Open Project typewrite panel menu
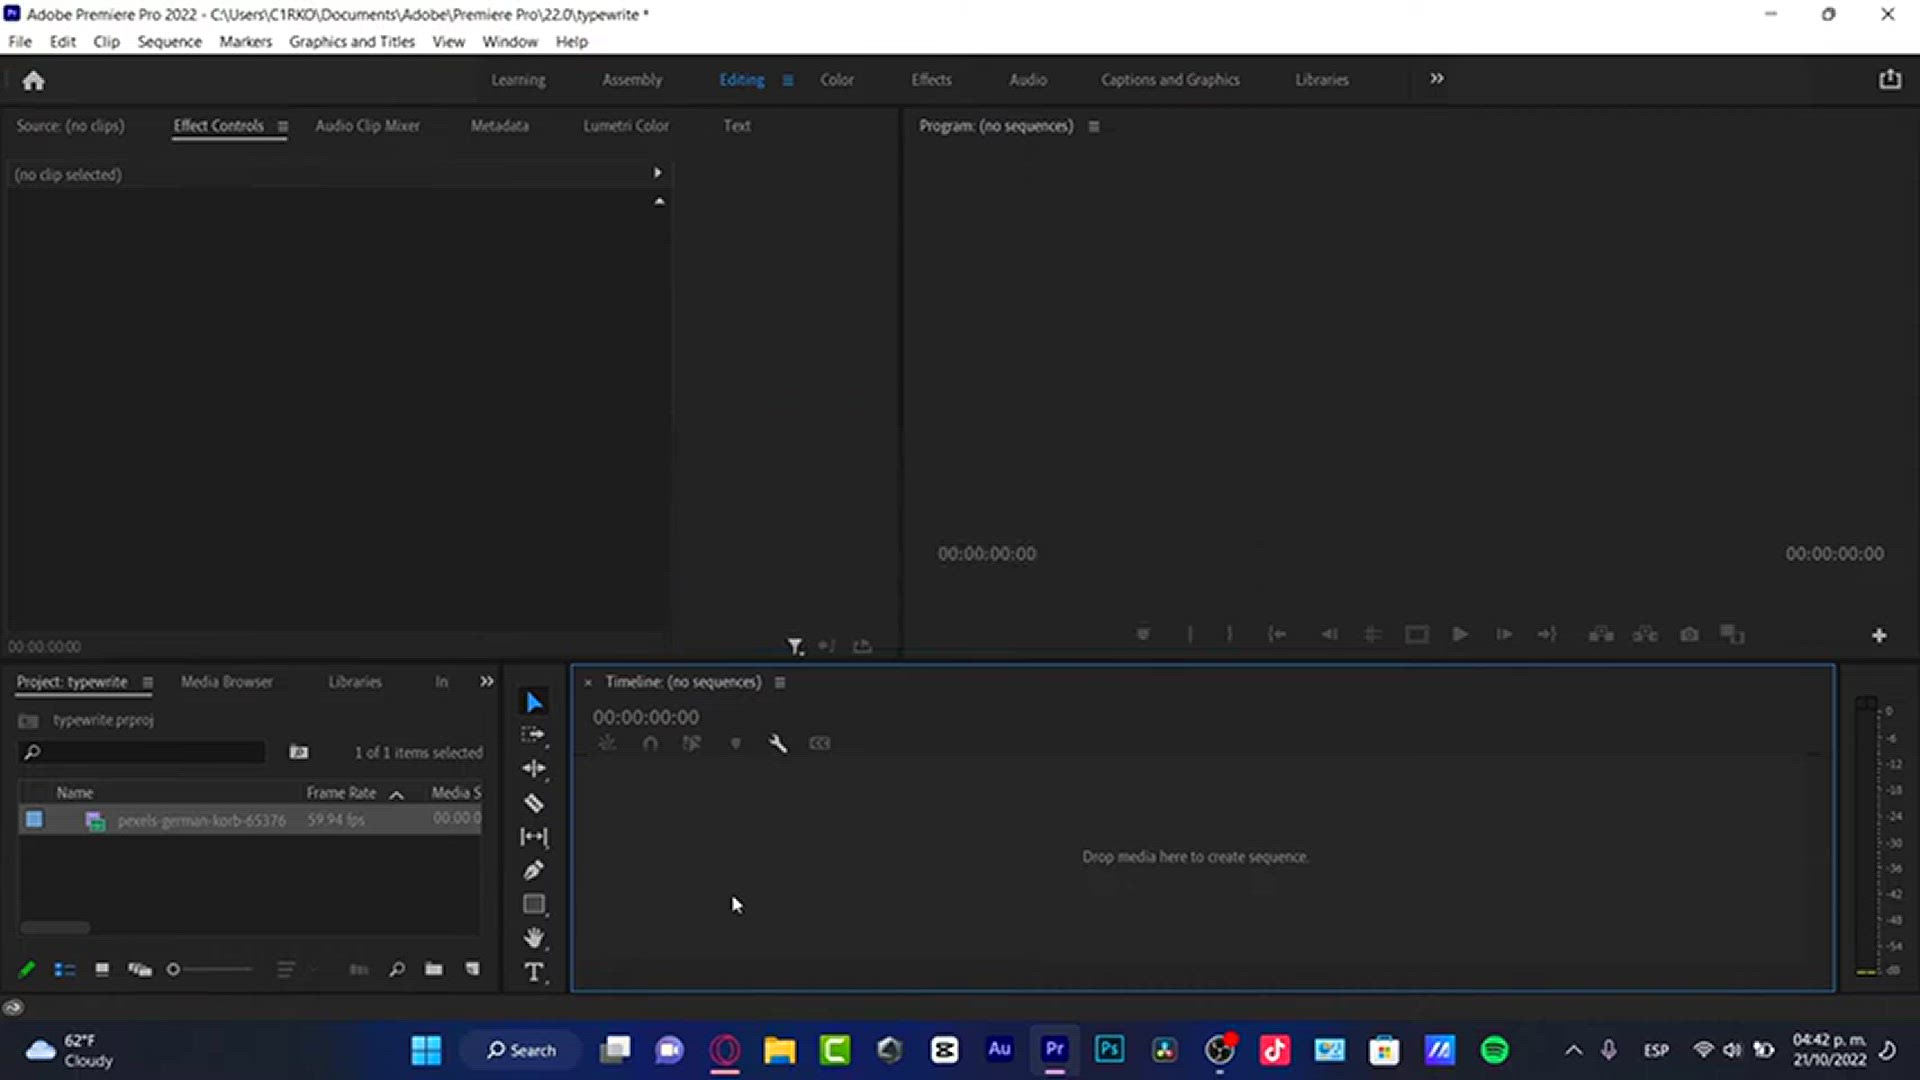This screenshot has width=1920, height=1080. 147,682
